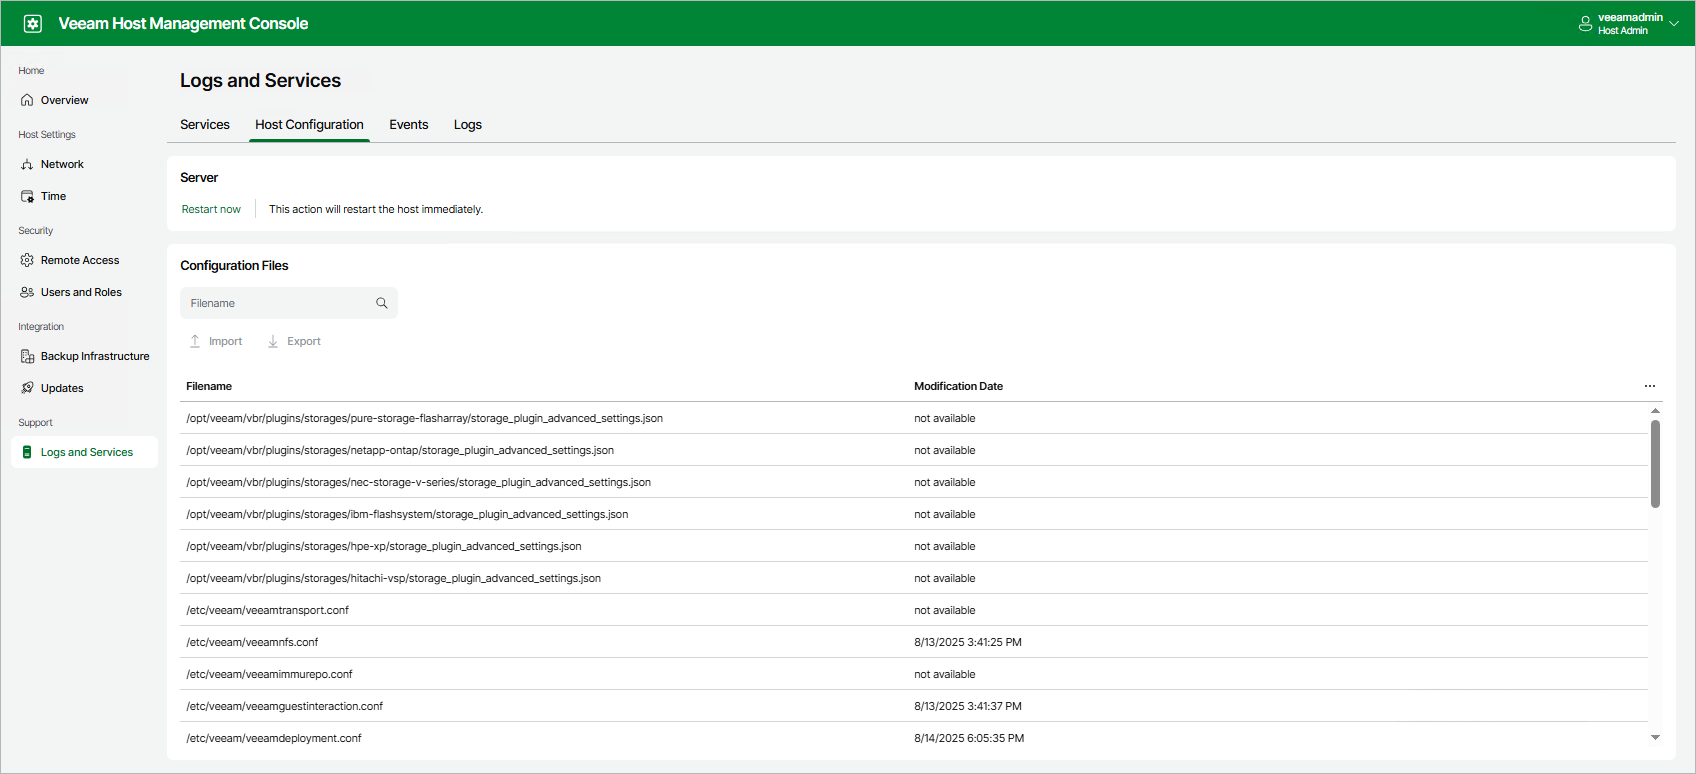The image size is (1696, 774).
Task: Click the Restart now link
Action: coord(211,209)
